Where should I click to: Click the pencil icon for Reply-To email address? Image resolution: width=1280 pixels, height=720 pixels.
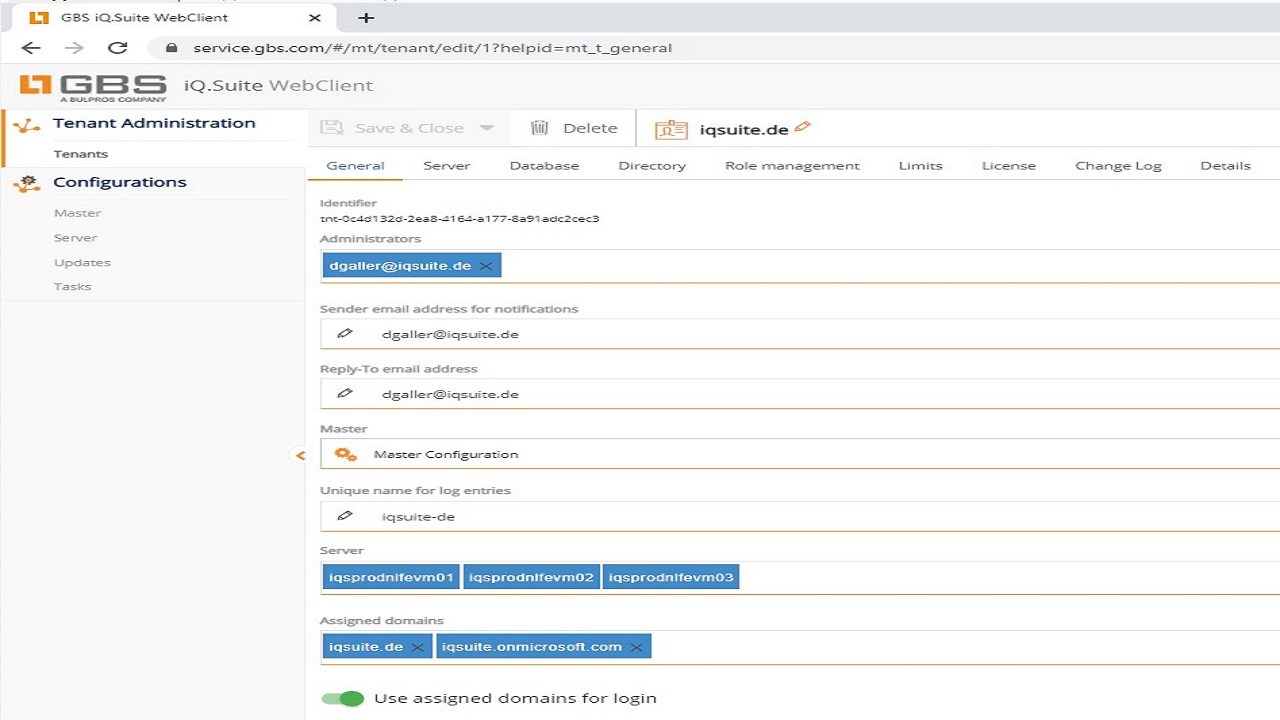345,394
